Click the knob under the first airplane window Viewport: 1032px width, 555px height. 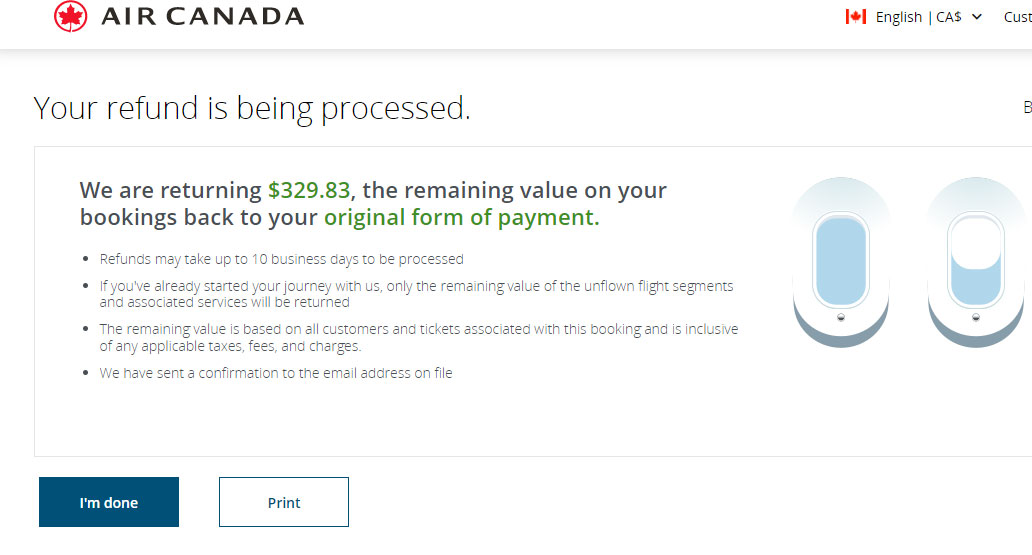(840, 317)
